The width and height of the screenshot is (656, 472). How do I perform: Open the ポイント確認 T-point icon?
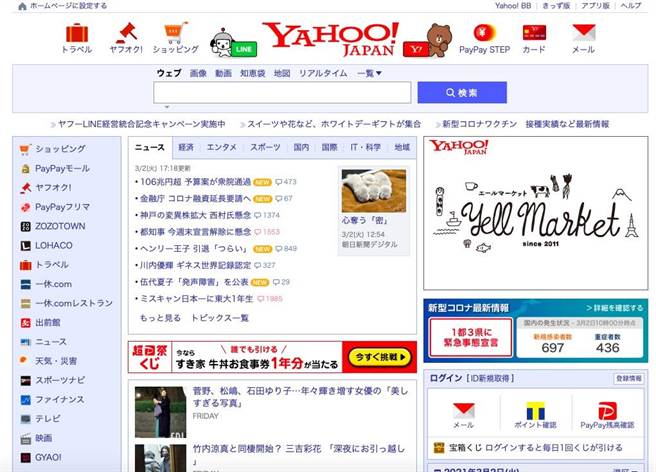pyautogui.click(x=535, y=412)
